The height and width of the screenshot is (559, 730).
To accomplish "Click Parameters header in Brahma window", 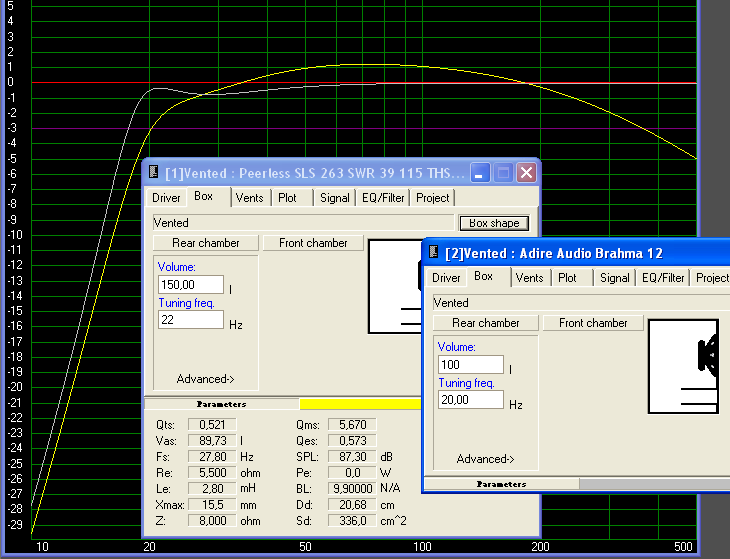I will tap(501, 484).
